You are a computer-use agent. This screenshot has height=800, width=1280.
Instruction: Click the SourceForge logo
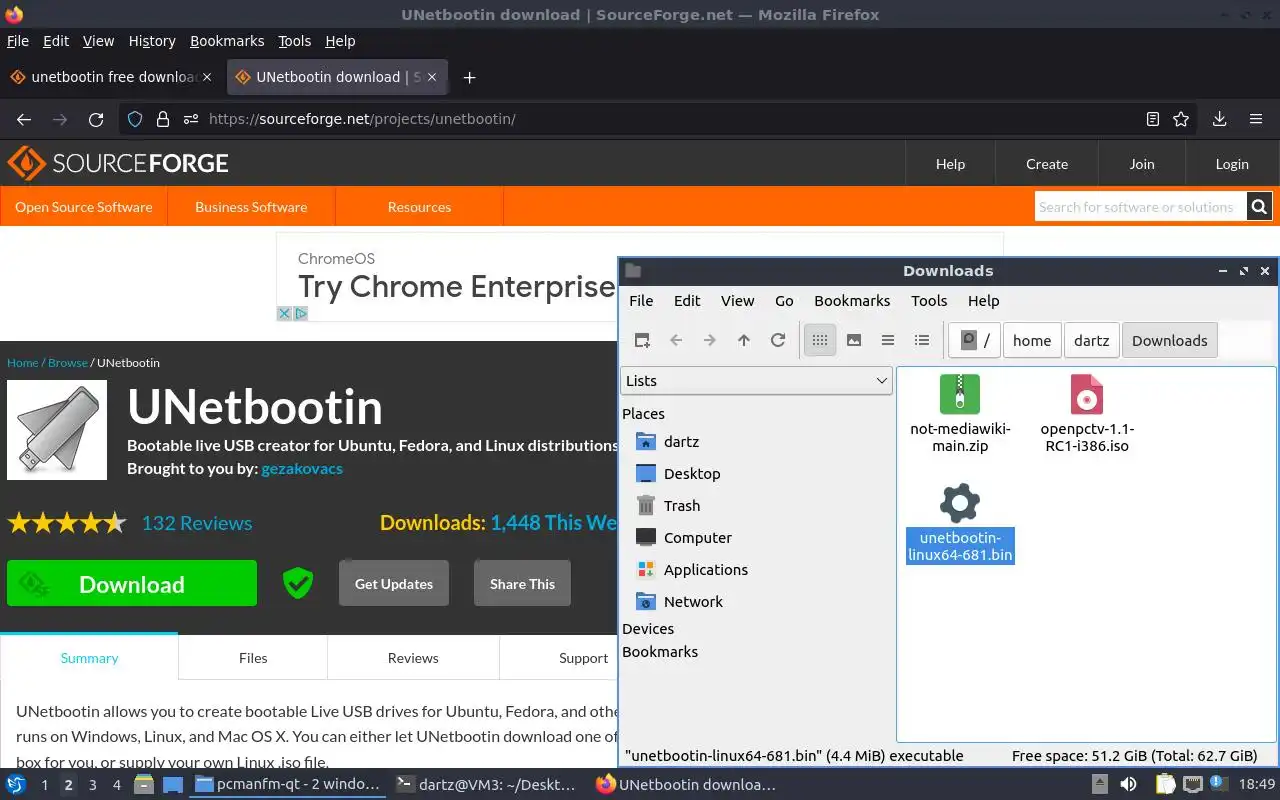click(x=118, y=164)
